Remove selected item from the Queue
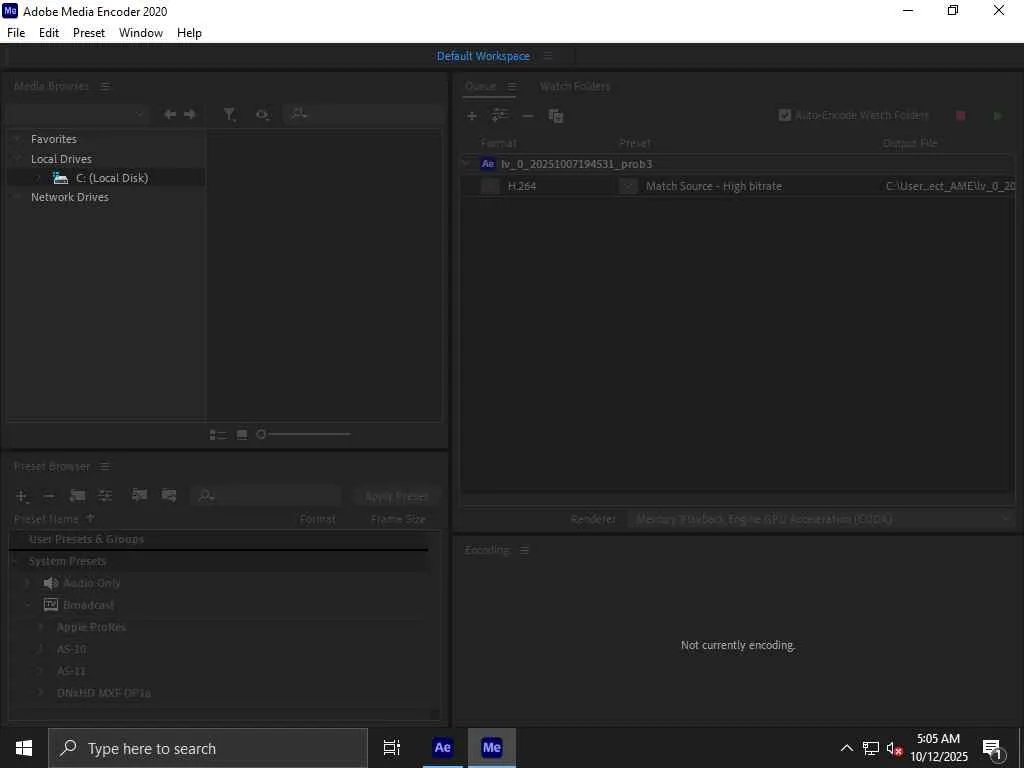 pyautogui.click(x=528, y=116)
